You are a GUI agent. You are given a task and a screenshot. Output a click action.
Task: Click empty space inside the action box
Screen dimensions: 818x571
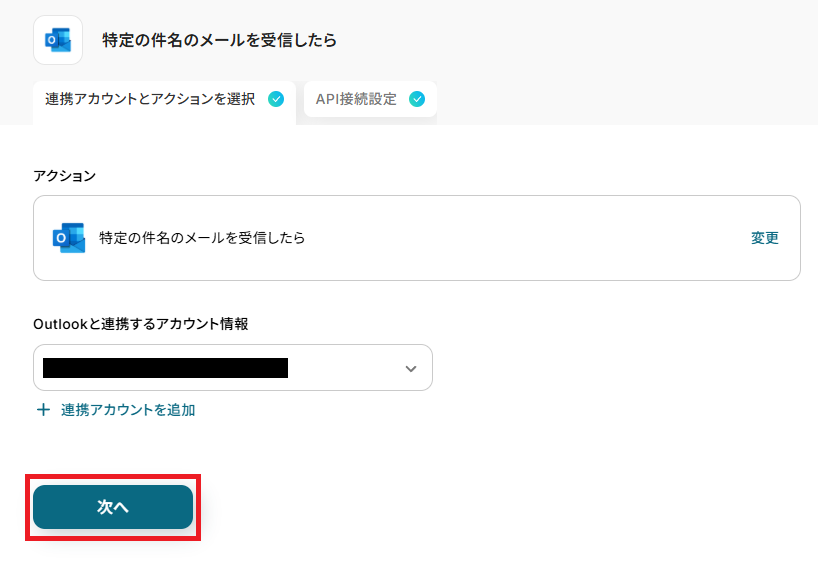coord(520,238)
